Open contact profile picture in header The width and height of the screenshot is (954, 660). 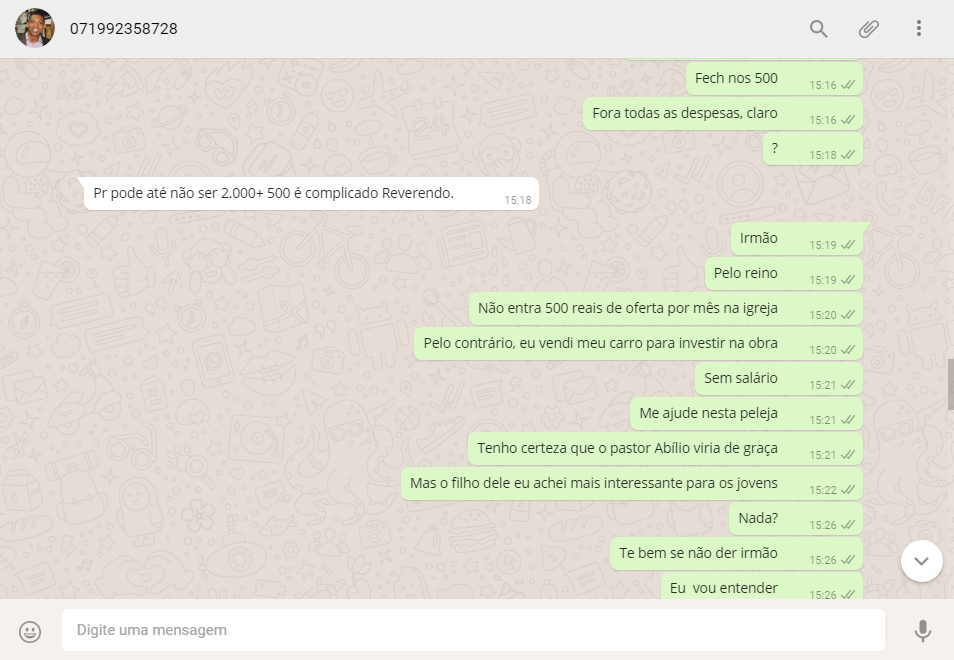click(x=35, y=28)
